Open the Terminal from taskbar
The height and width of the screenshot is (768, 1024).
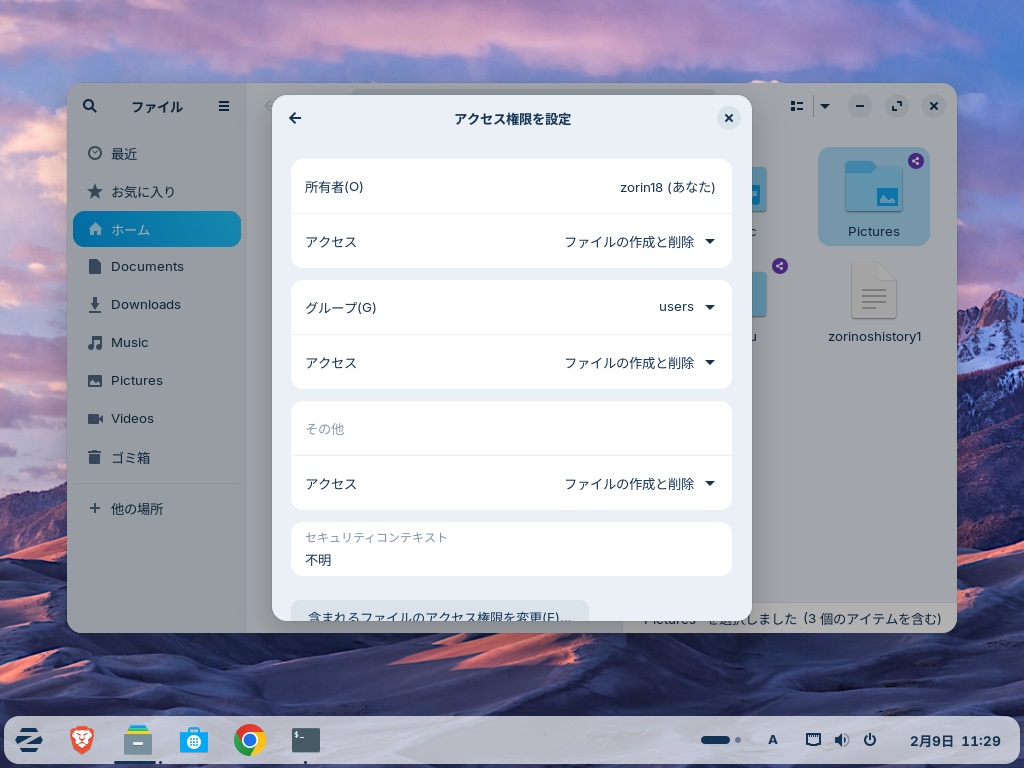point(306,740)
